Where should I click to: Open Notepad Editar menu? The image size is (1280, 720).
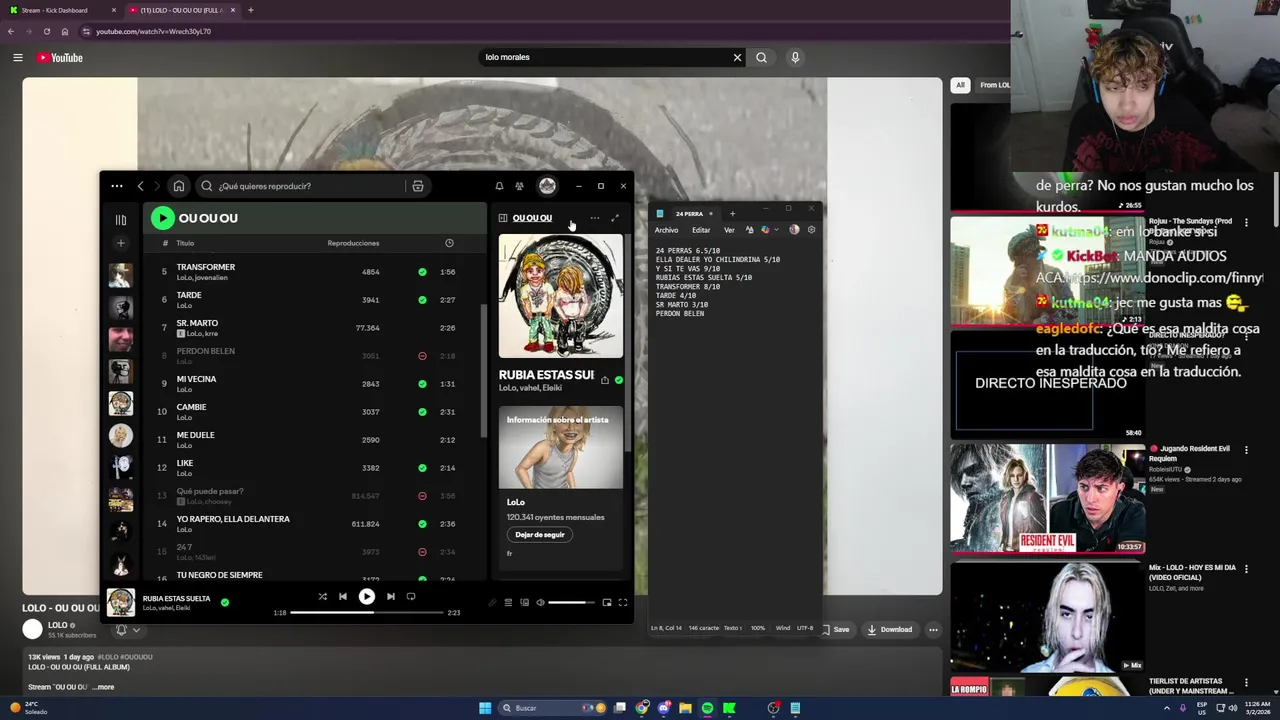(x=701, y=230)
